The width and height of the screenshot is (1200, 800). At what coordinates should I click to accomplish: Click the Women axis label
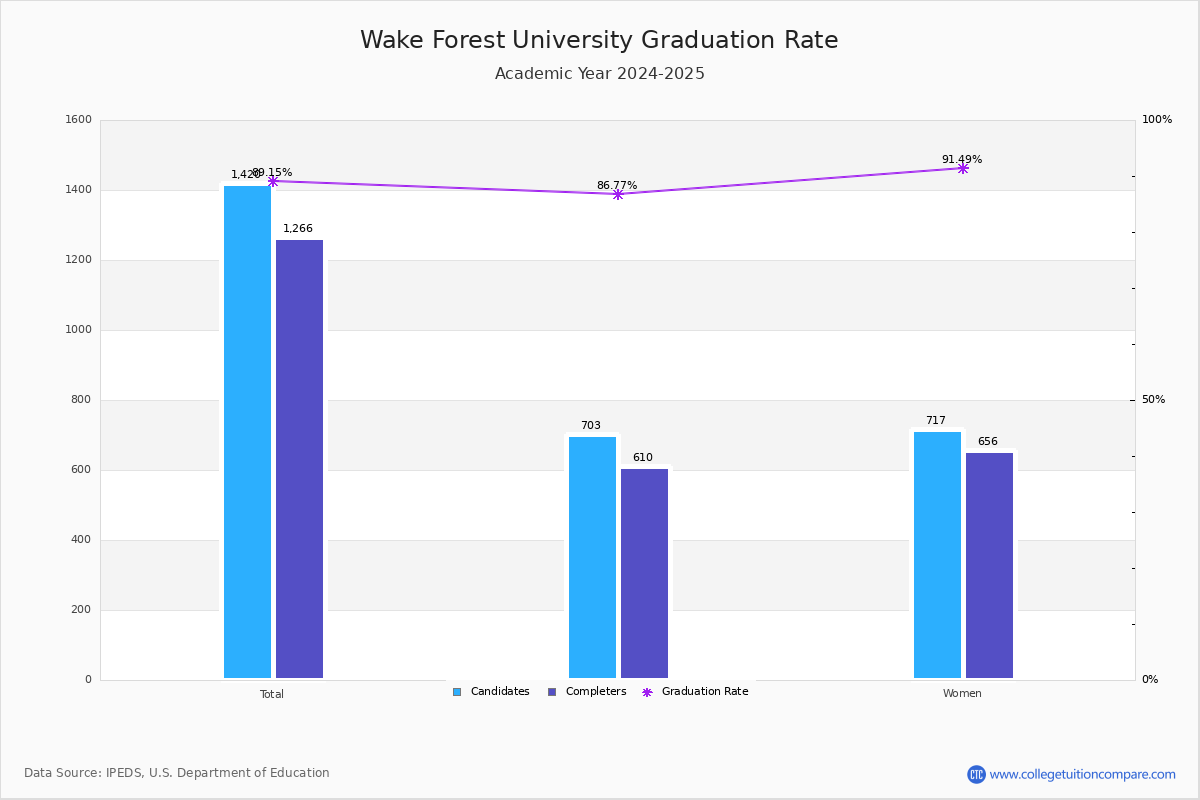(962, 694)
